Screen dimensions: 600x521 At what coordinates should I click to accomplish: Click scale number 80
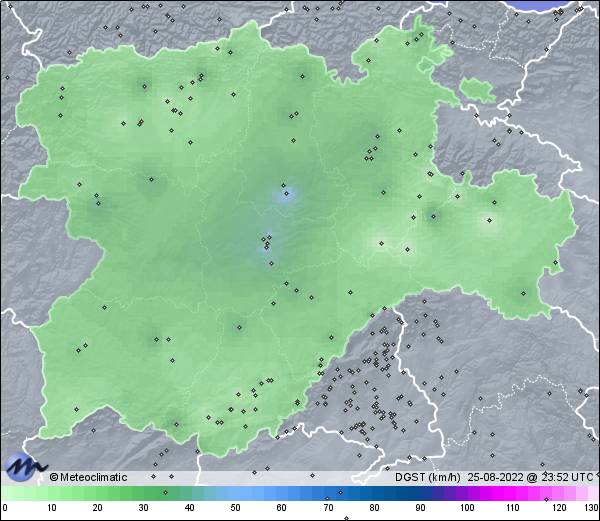tap(375, 508)
